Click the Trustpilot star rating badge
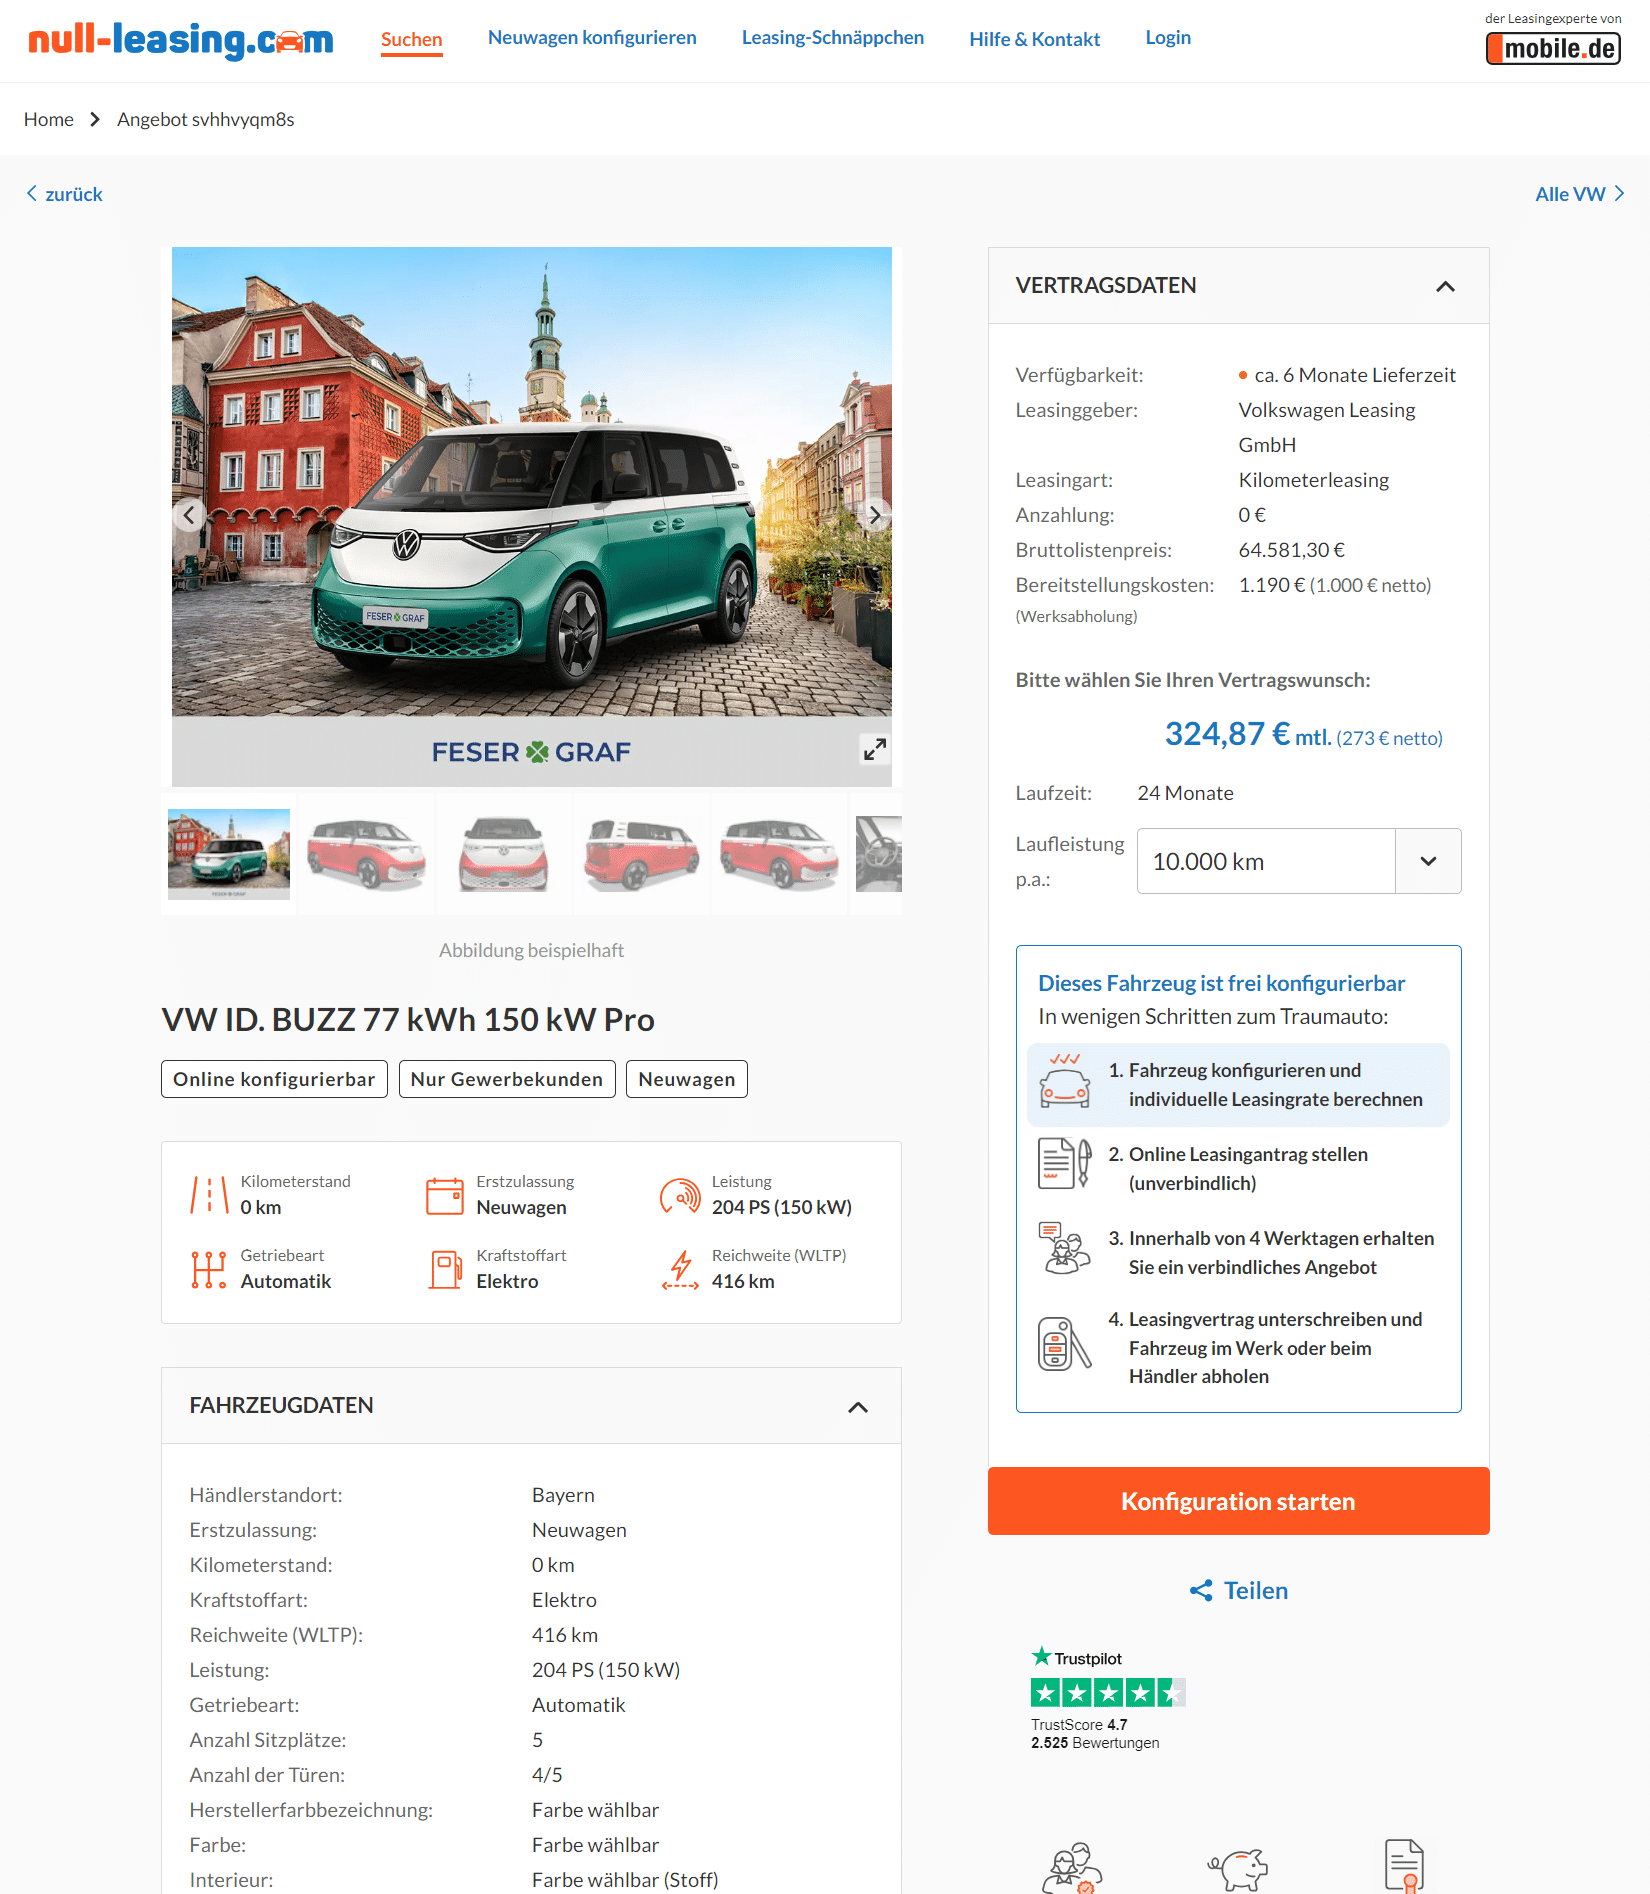Screen dimensions: 1650x1894 [1108, 1692]
